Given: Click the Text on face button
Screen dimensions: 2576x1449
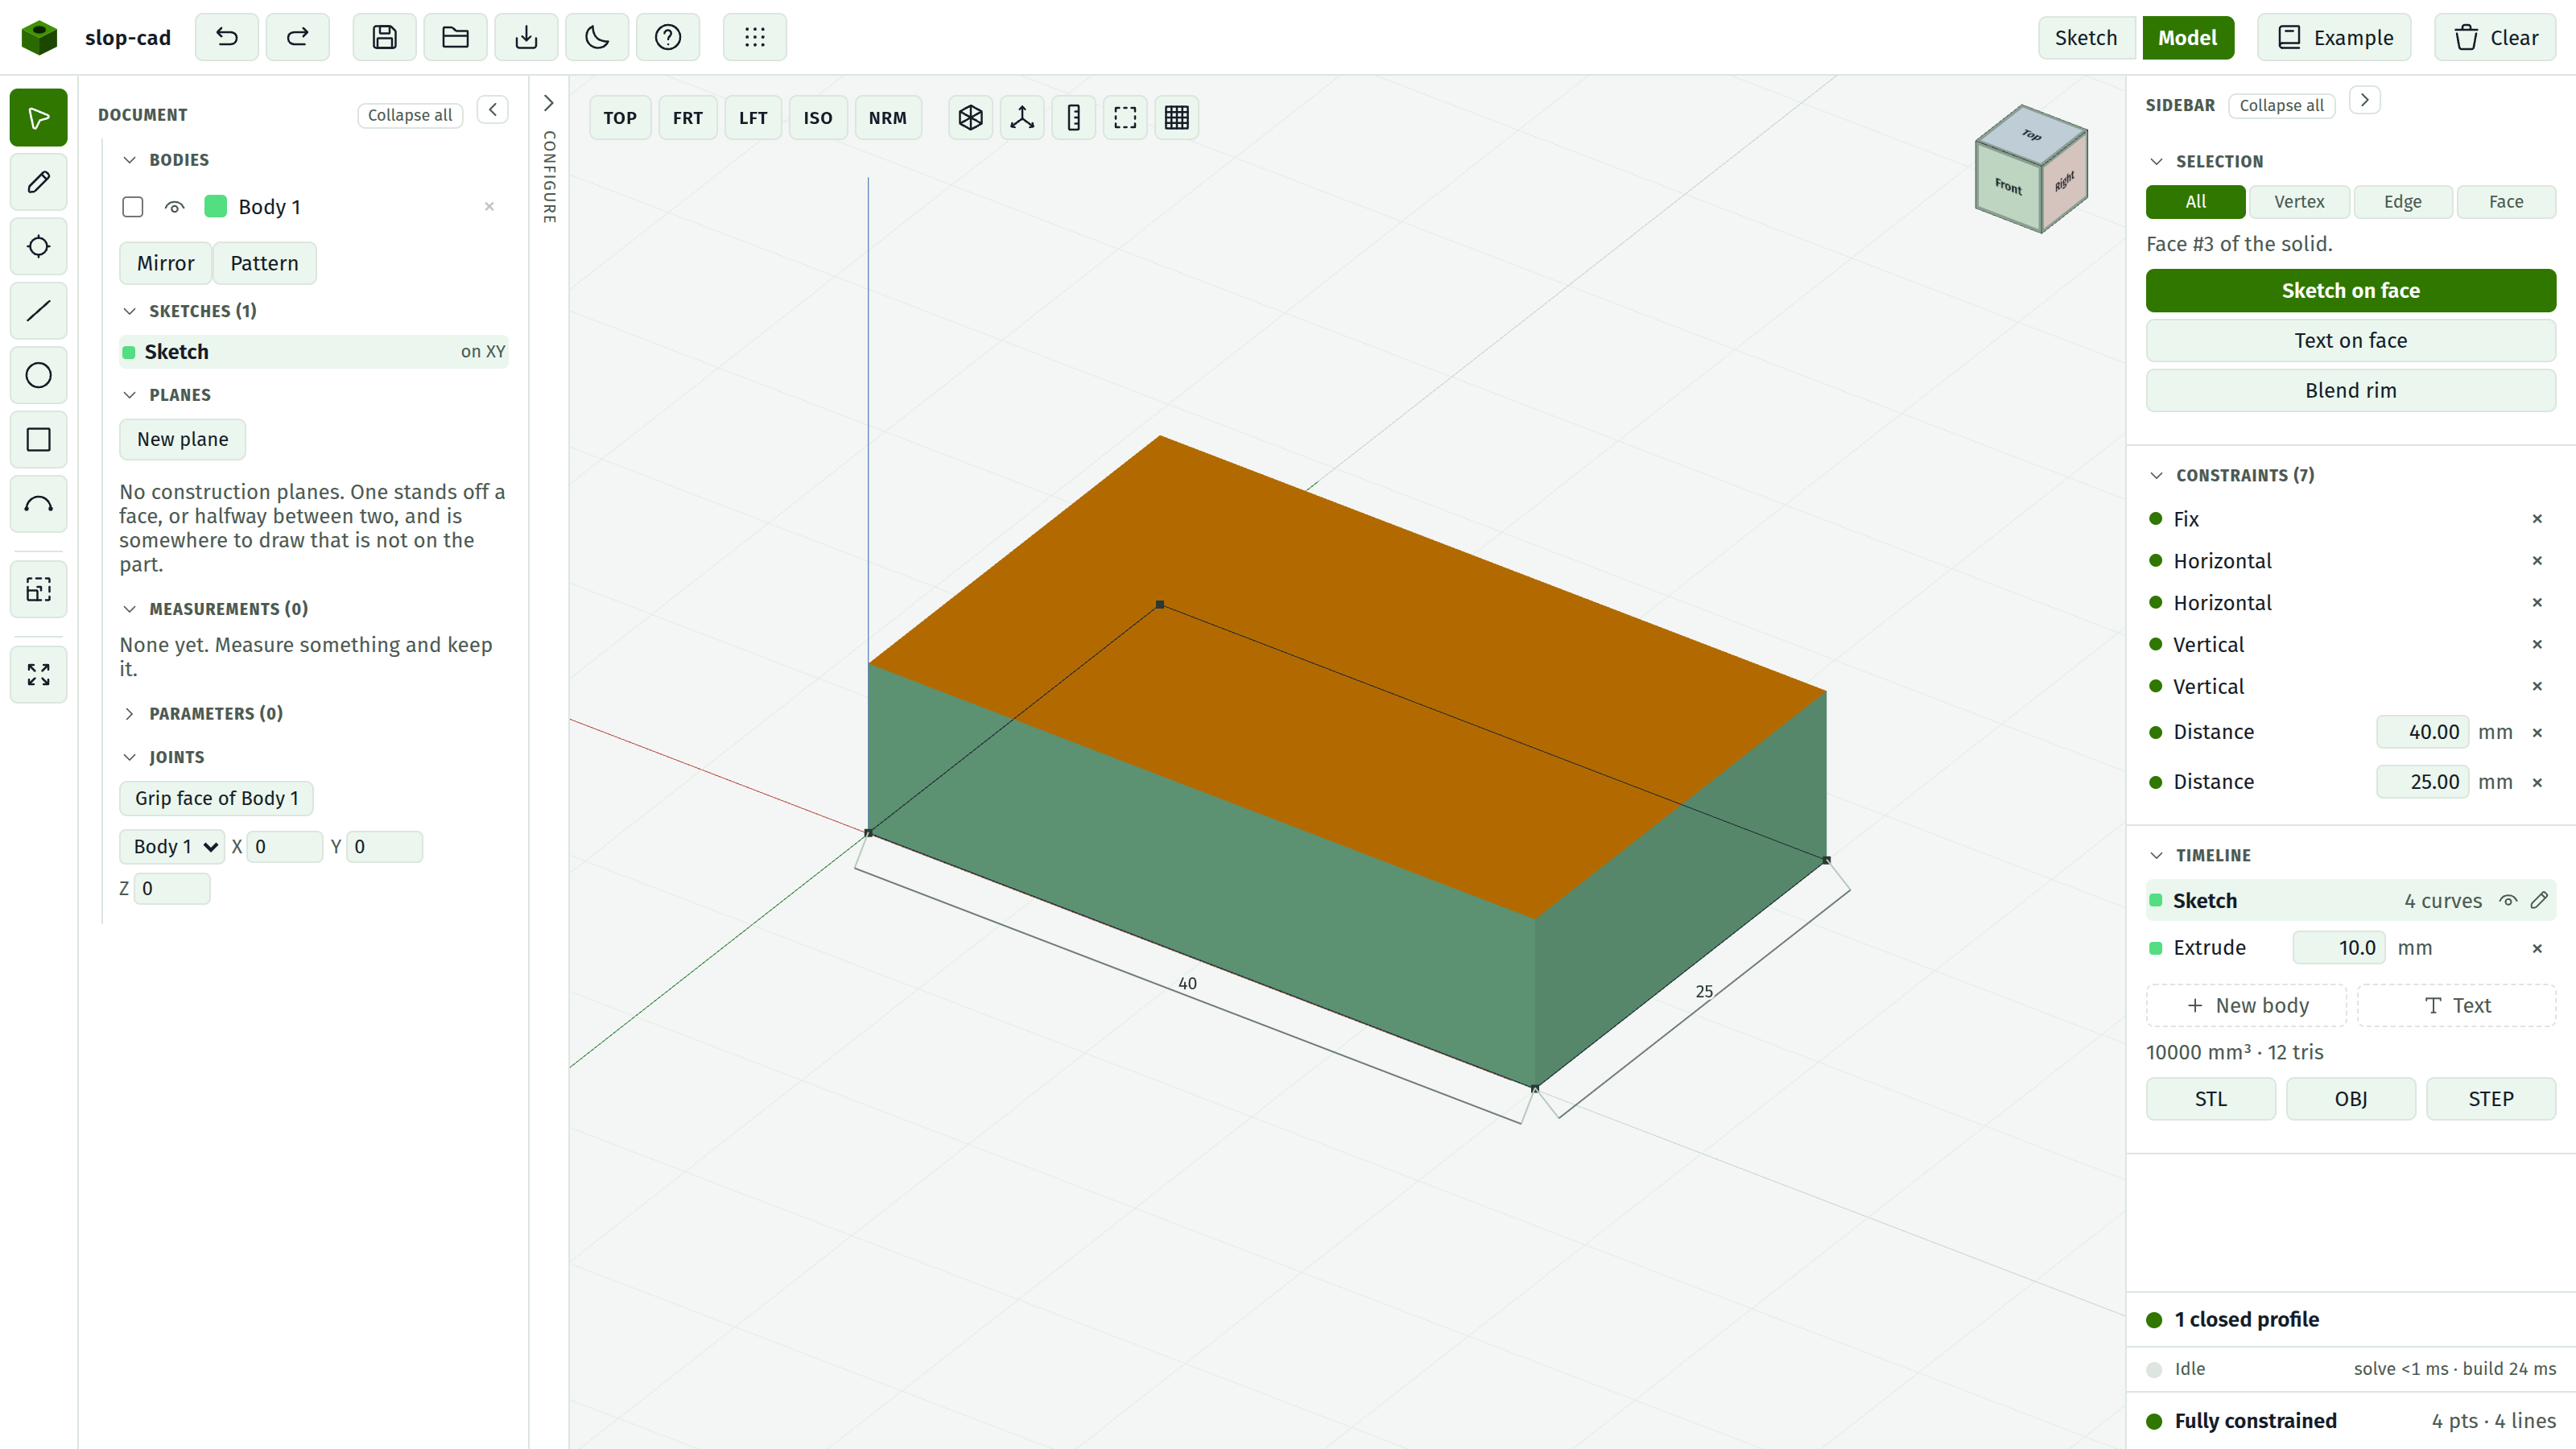Looking at the screenshot, I should (x=2351, y=340).
